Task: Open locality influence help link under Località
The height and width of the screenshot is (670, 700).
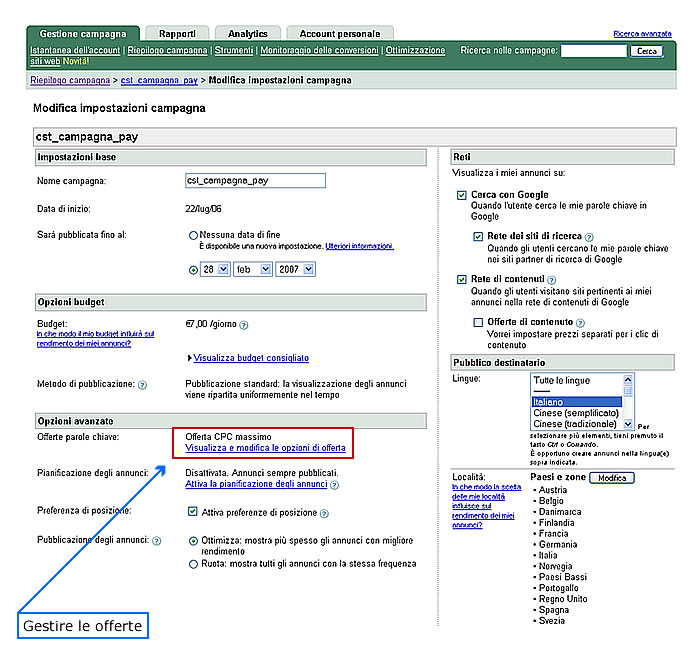Action: (486, 506)
